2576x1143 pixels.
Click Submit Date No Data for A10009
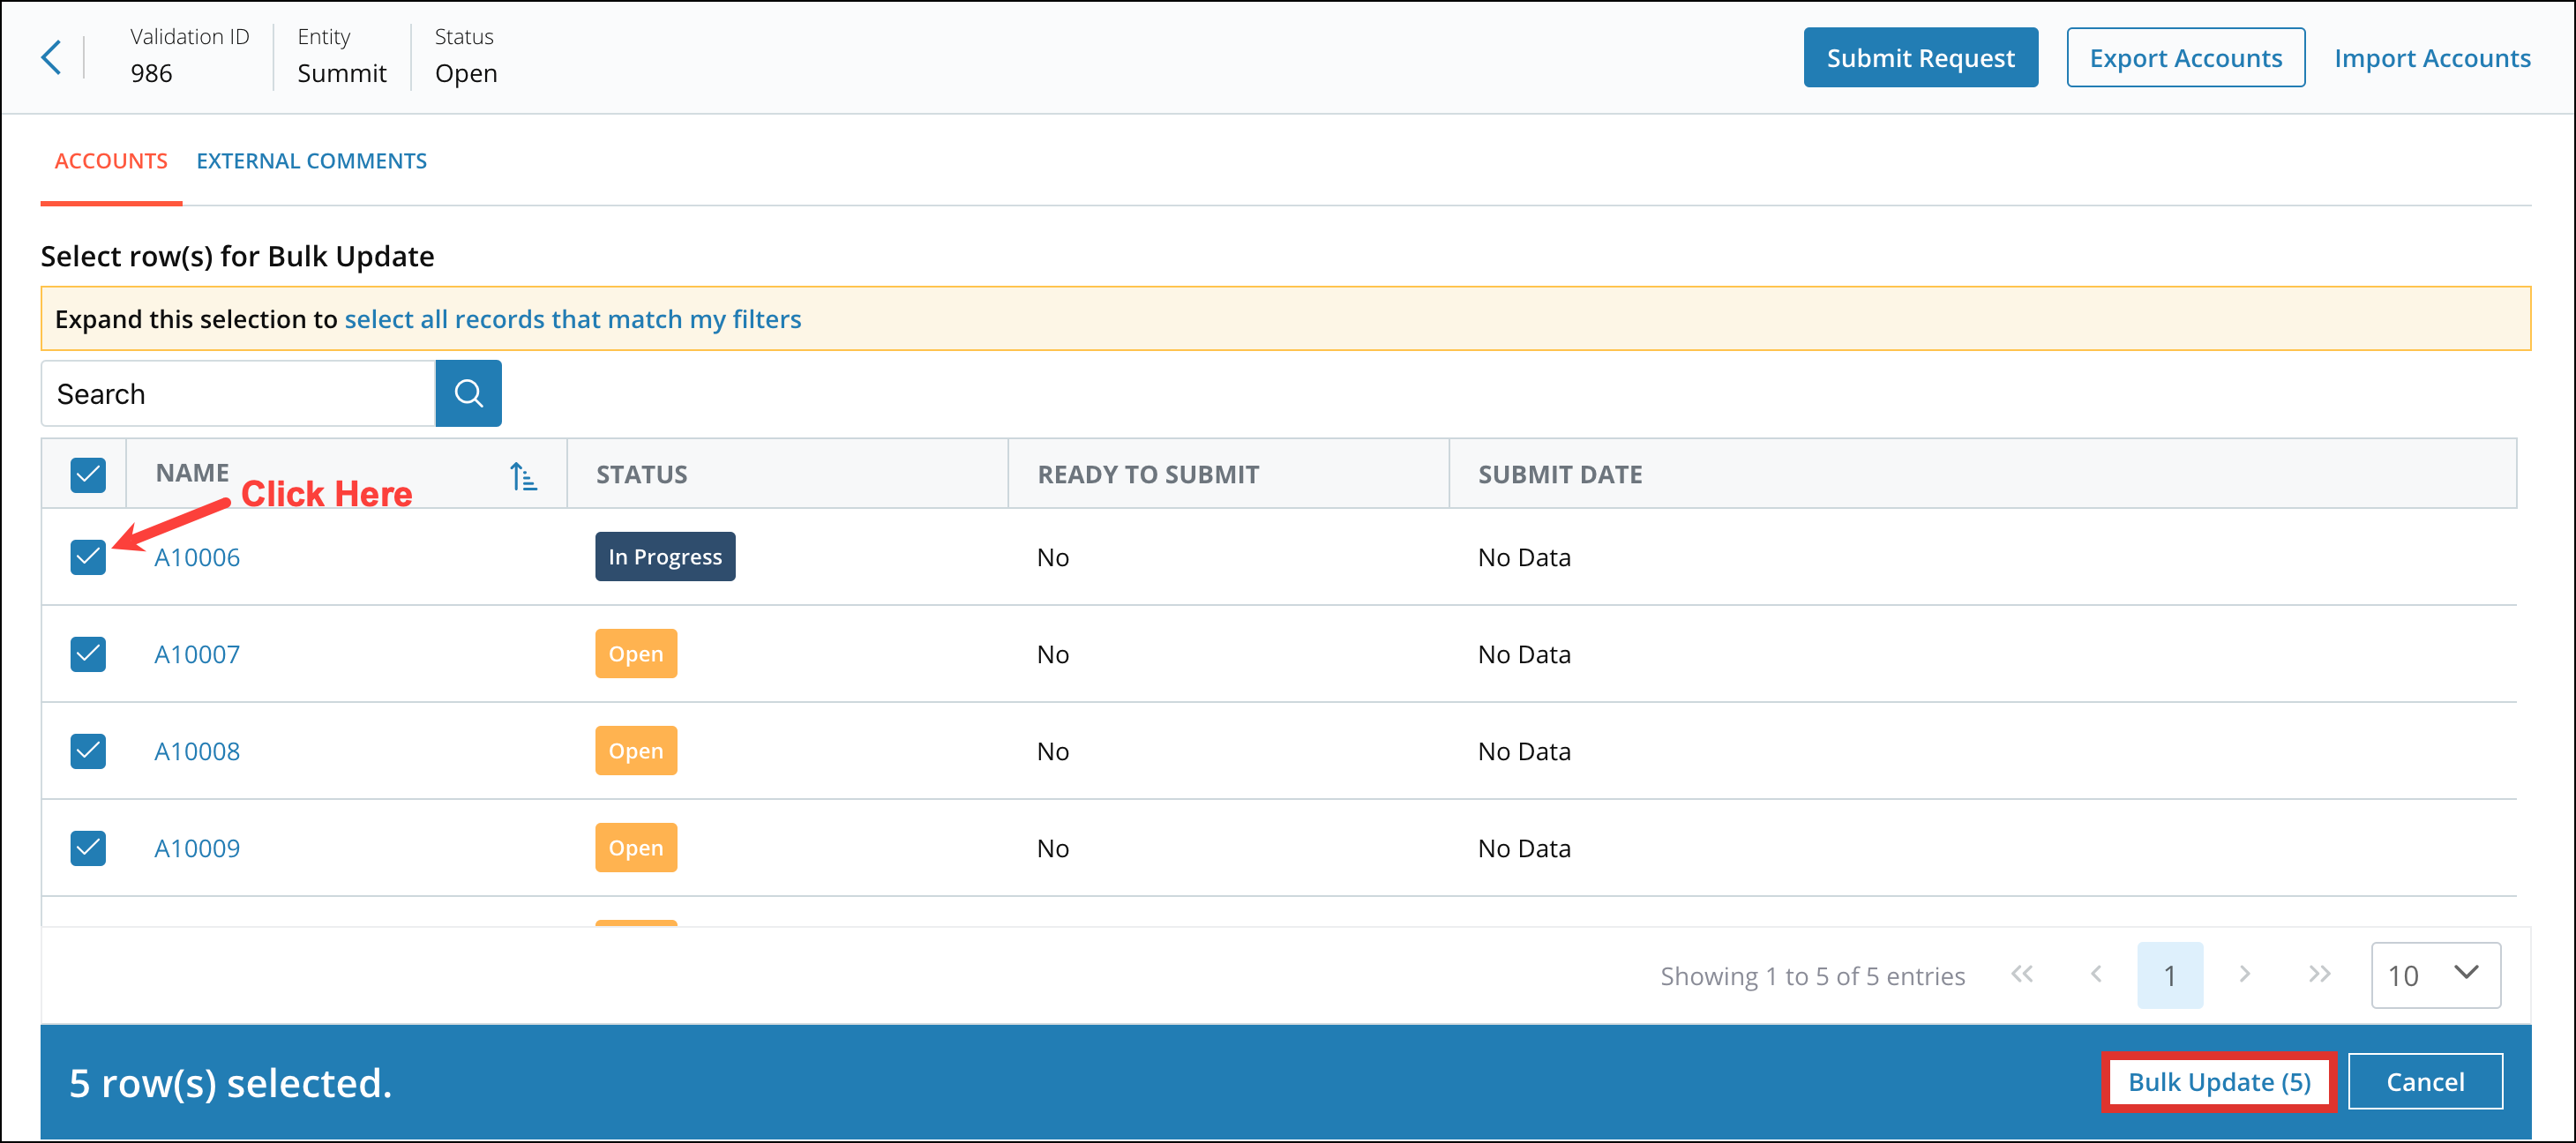pyautogui.click(x=1524, y=848)
